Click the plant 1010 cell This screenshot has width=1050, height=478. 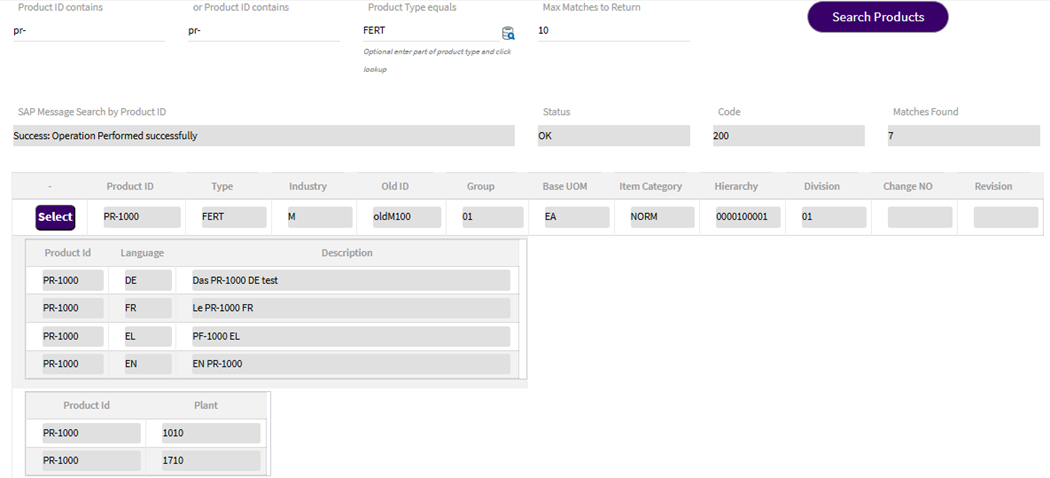click(x=210, y=433)
